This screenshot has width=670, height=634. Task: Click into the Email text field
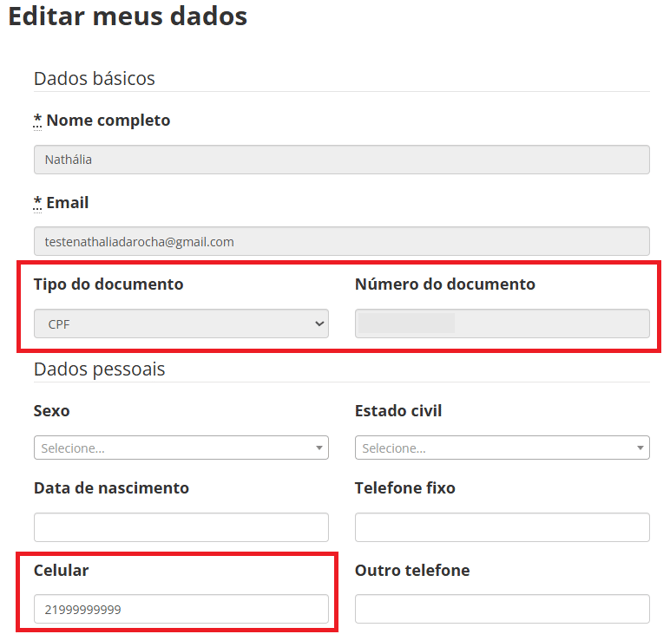click(341, 241)
